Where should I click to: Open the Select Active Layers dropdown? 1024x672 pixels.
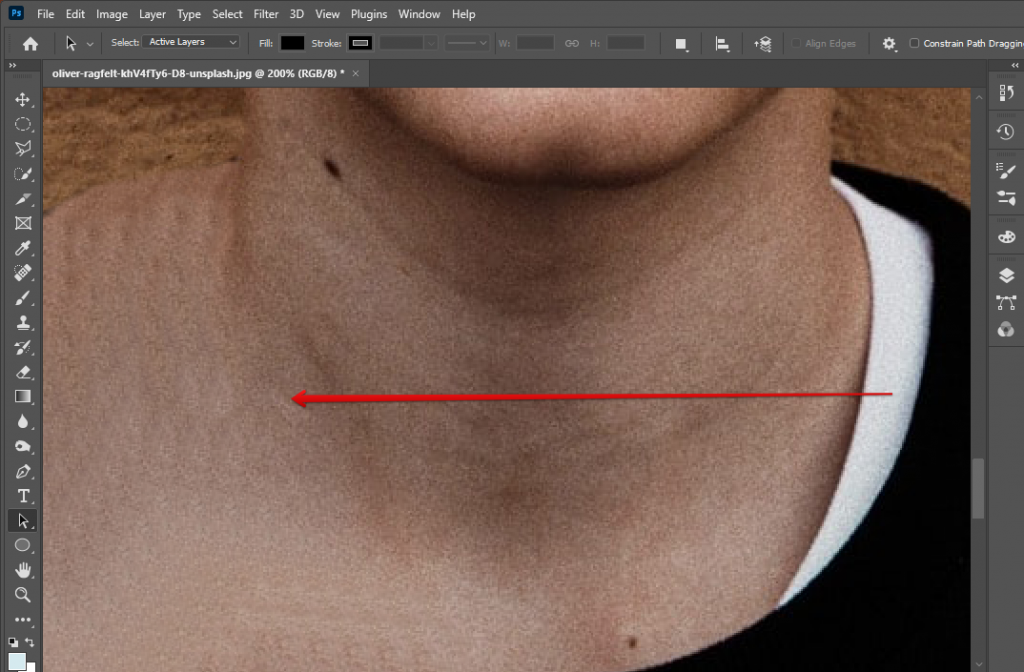point(192,43)
